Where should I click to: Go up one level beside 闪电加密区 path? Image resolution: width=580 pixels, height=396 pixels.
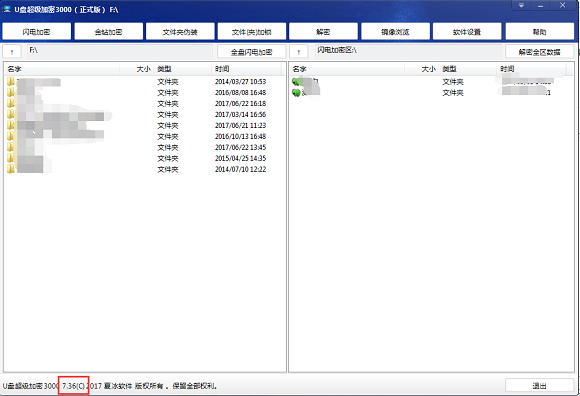point(299,52)
